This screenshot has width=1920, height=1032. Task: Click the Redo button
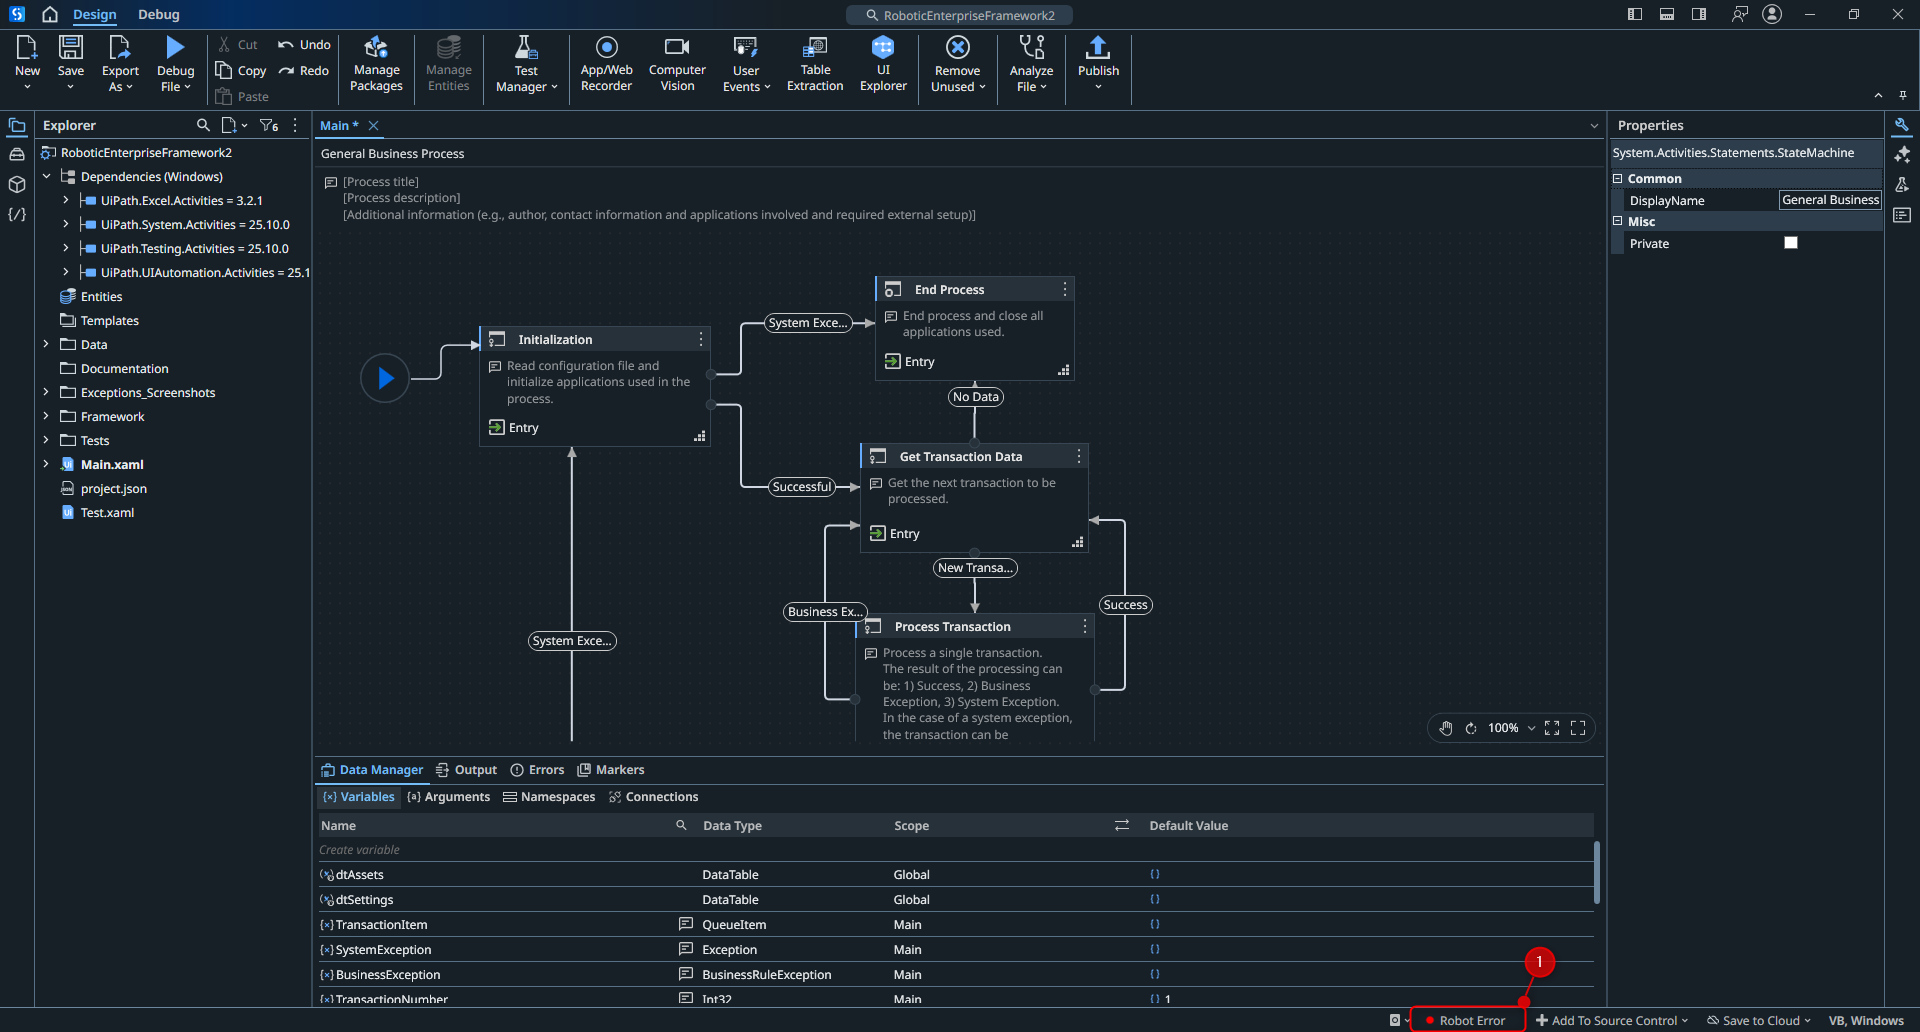(304, 71)
